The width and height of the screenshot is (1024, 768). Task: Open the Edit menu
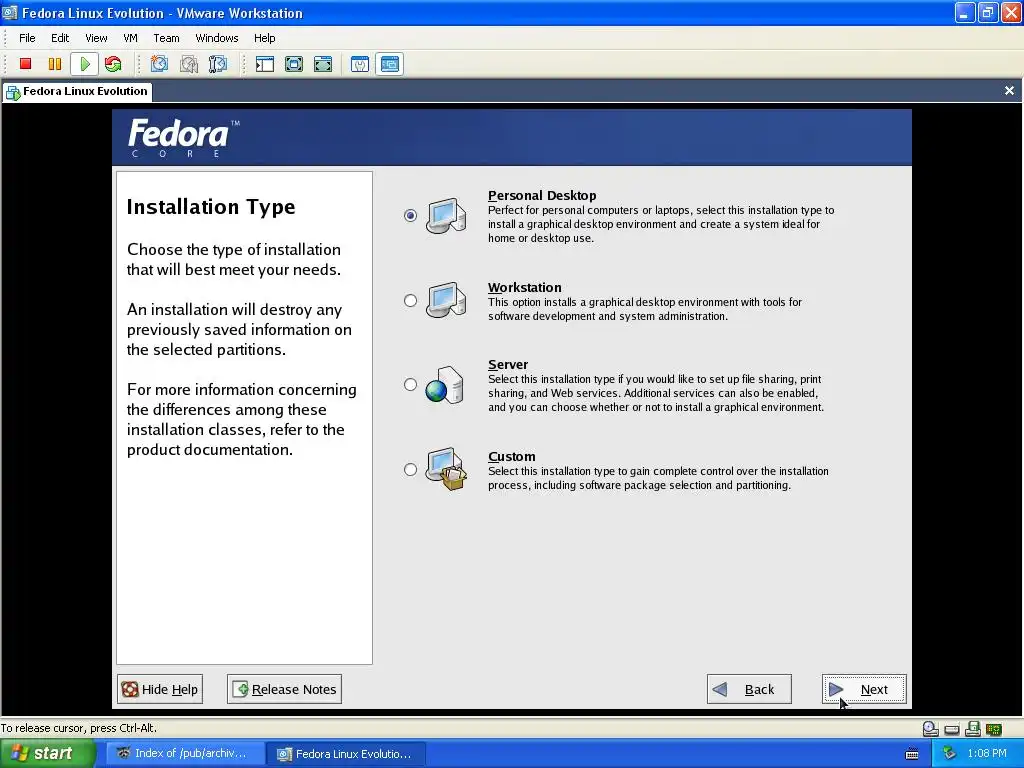(x=60, y=38)
